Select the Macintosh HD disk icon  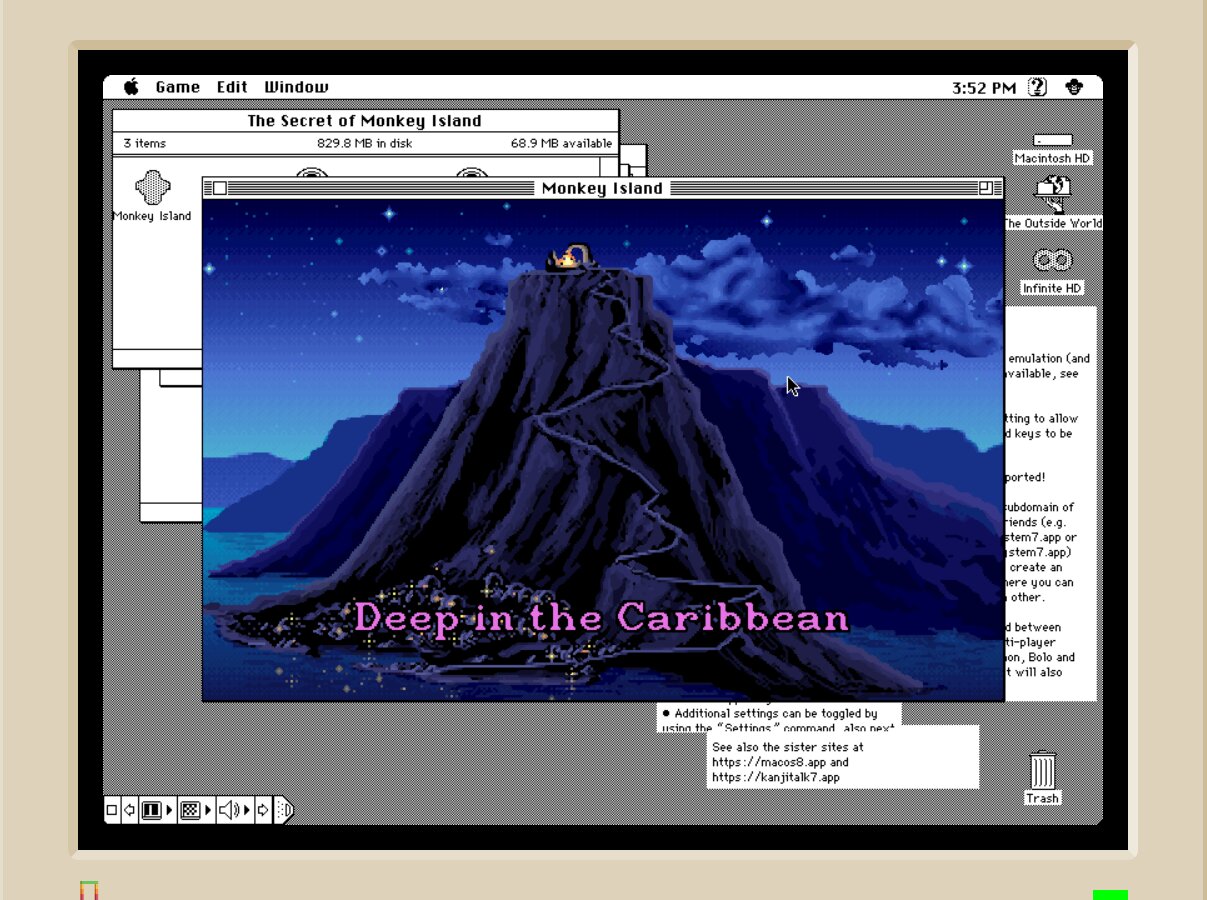coord(1052,141)
